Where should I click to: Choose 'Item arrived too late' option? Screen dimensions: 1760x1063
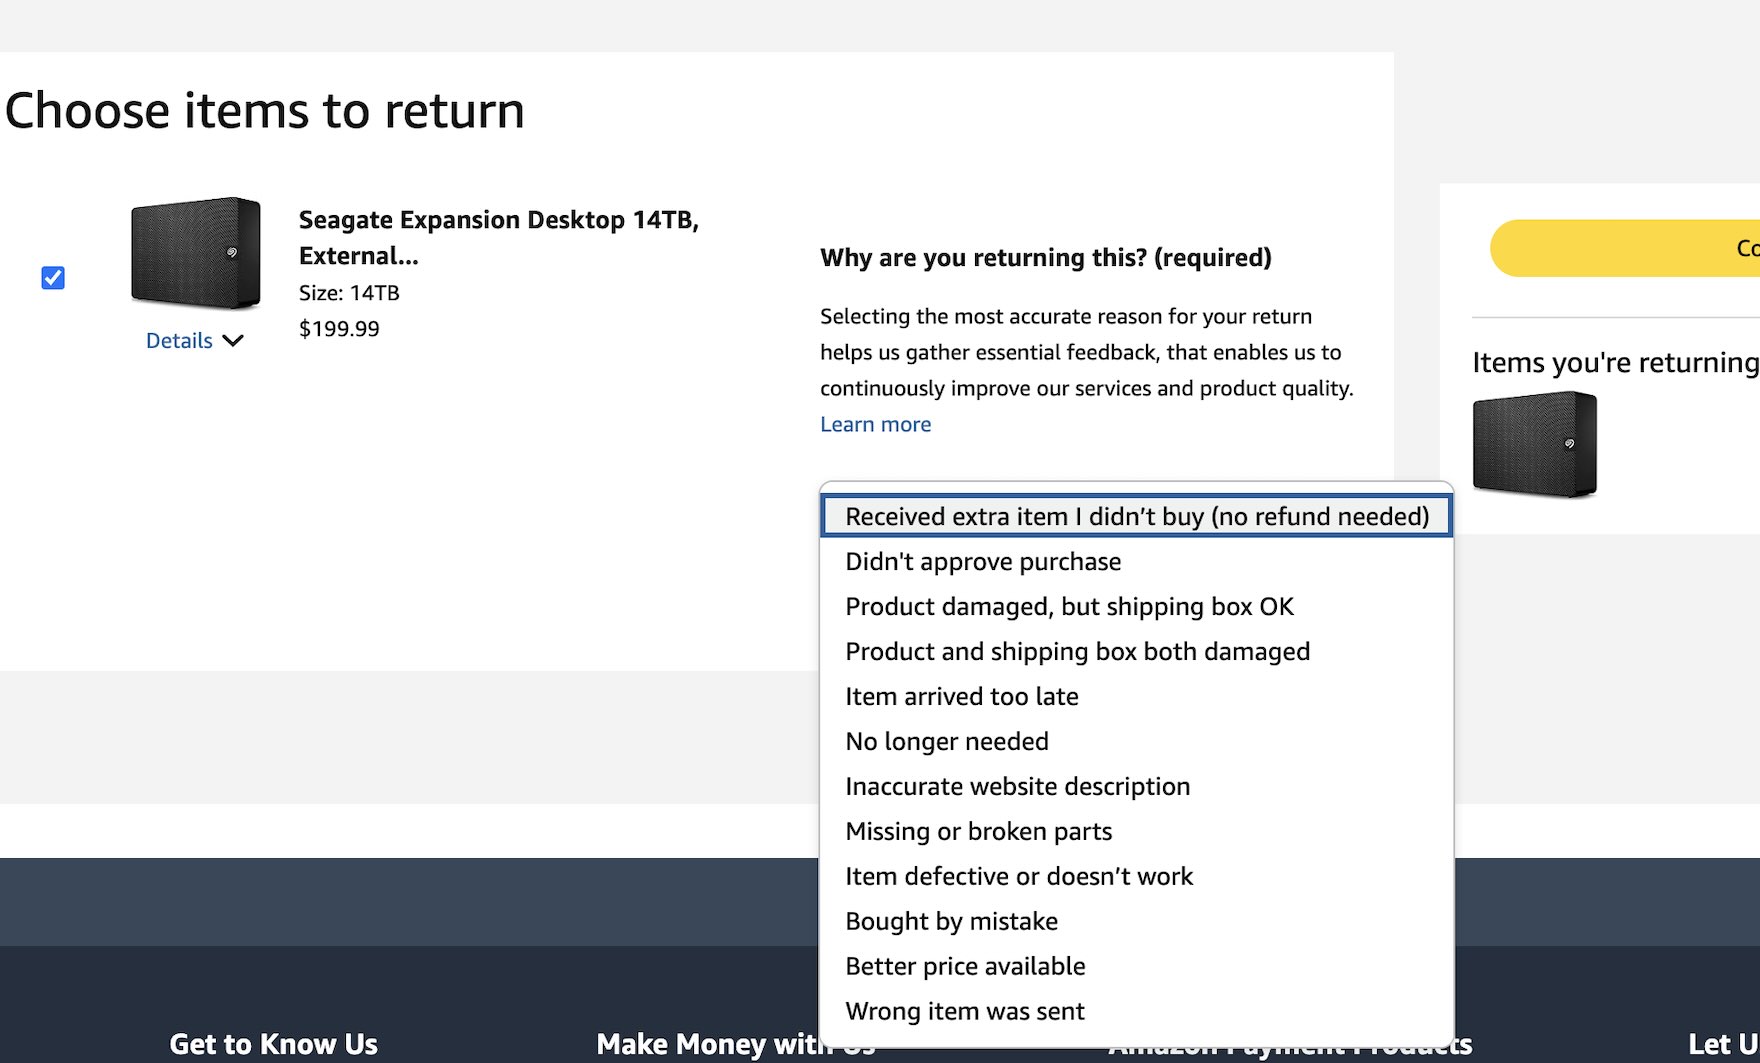click(x=961, y=697)
